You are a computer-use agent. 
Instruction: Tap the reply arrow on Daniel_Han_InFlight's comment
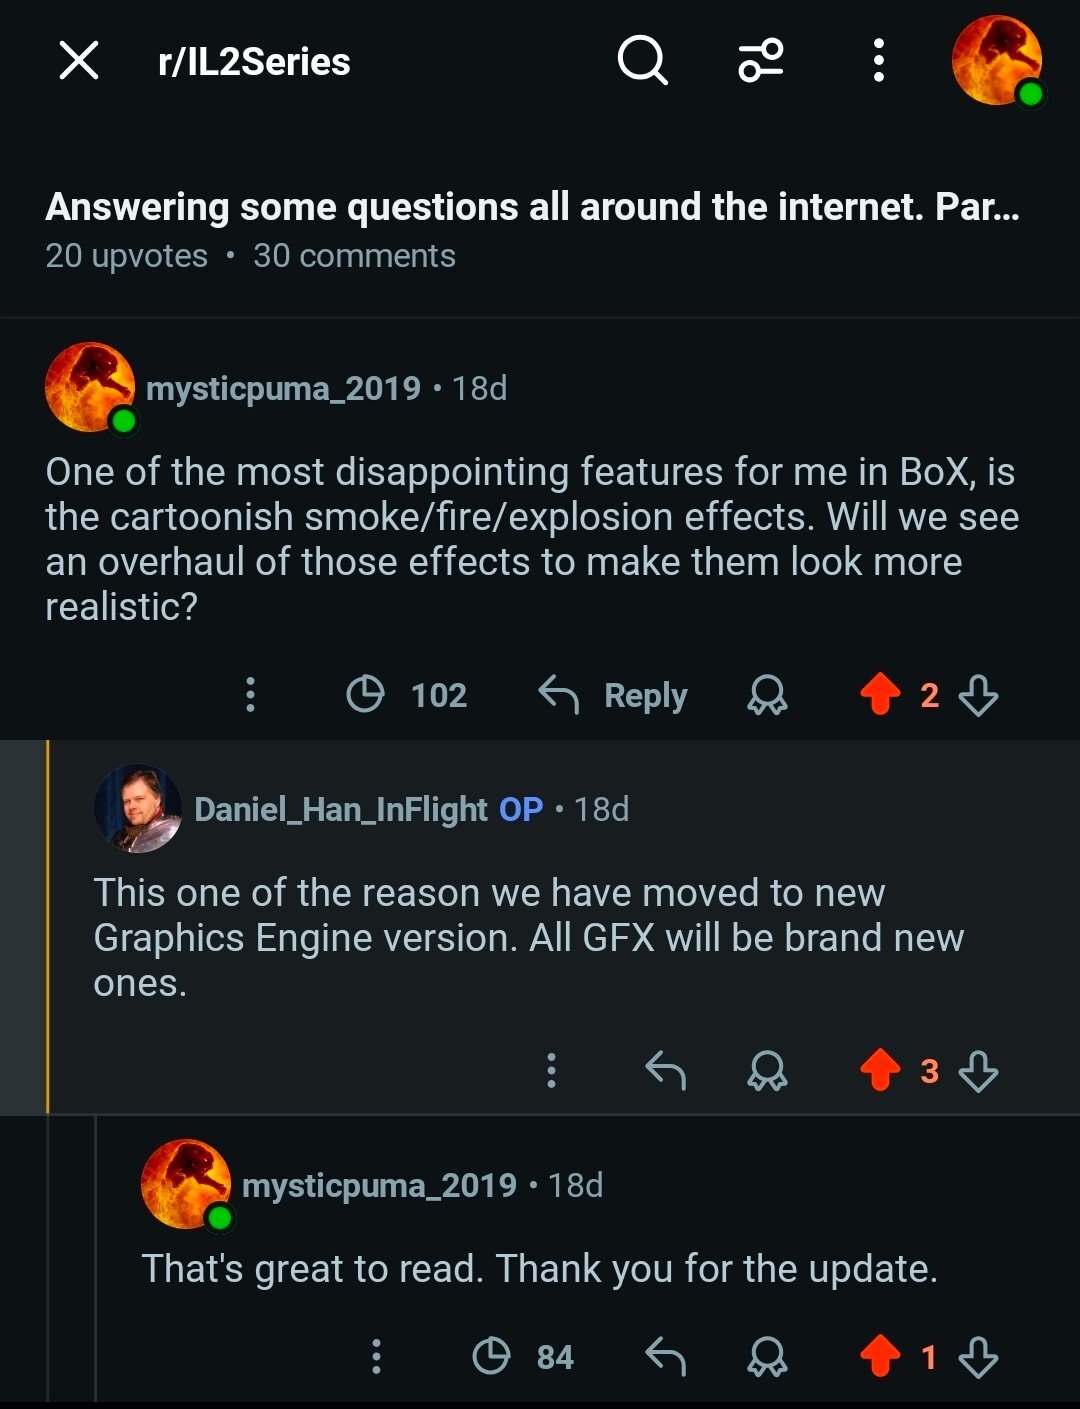(666, 1071)
